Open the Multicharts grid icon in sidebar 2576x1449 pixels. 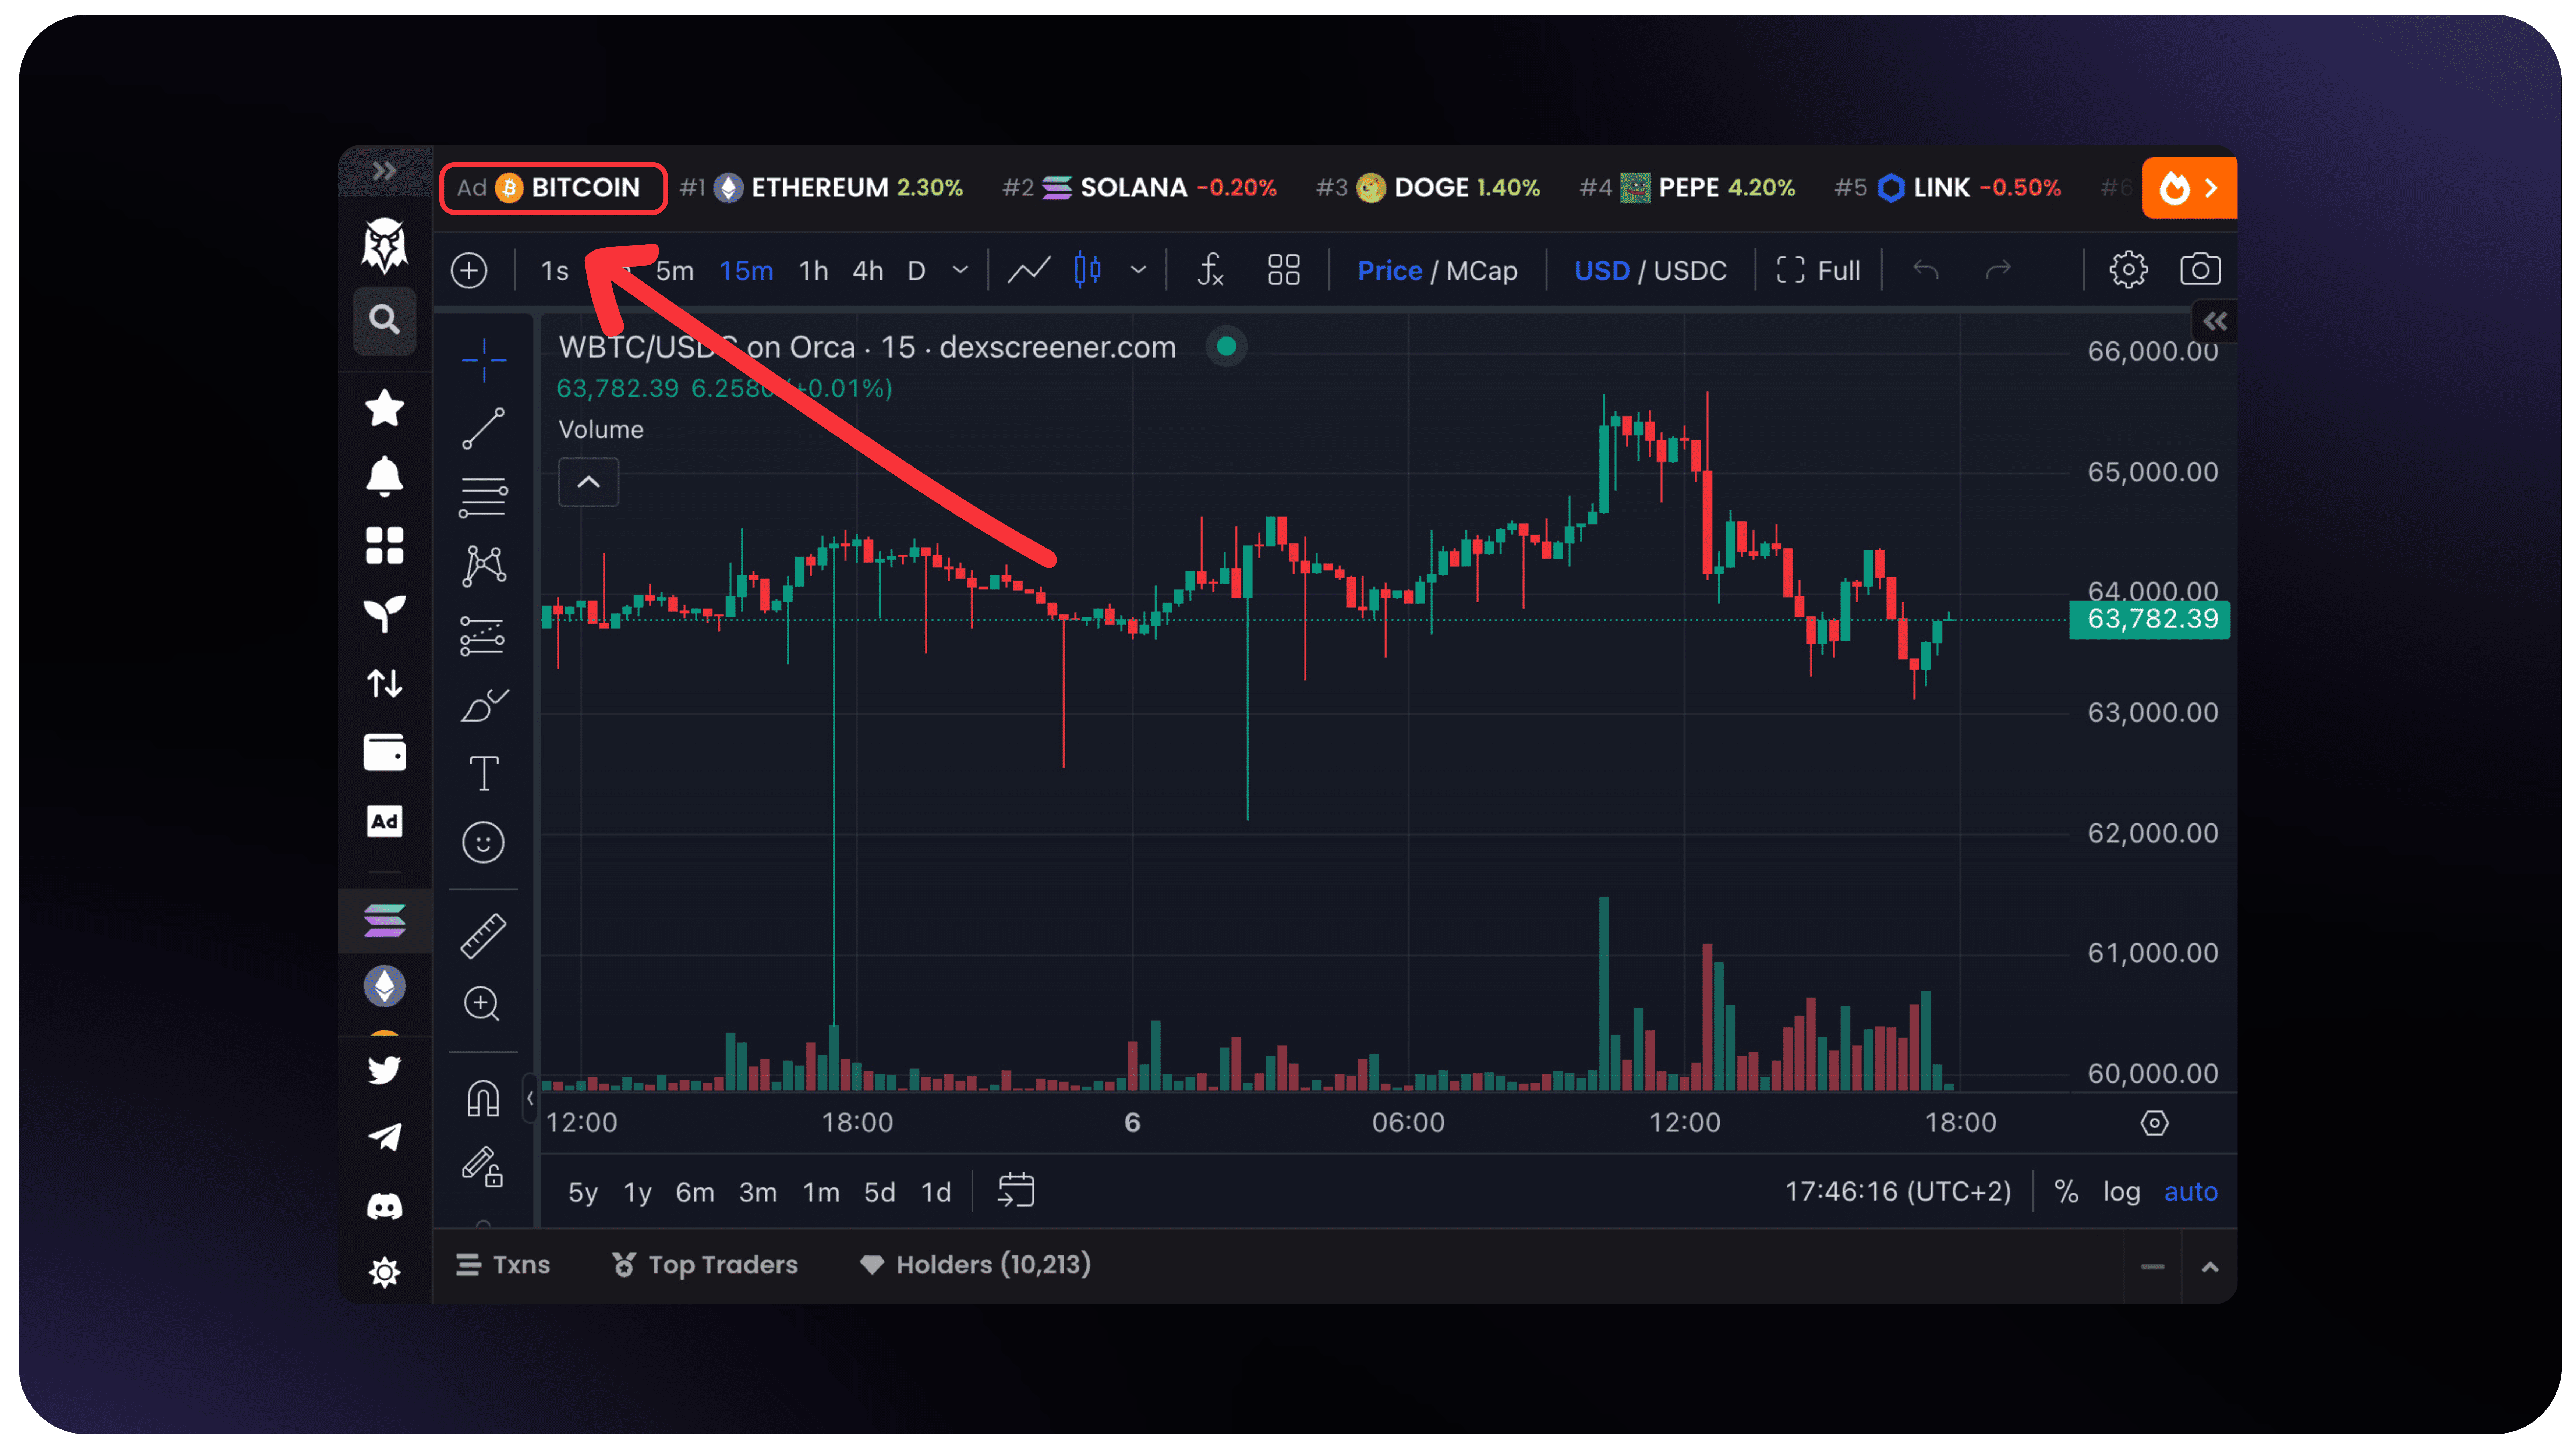(384, 546)
